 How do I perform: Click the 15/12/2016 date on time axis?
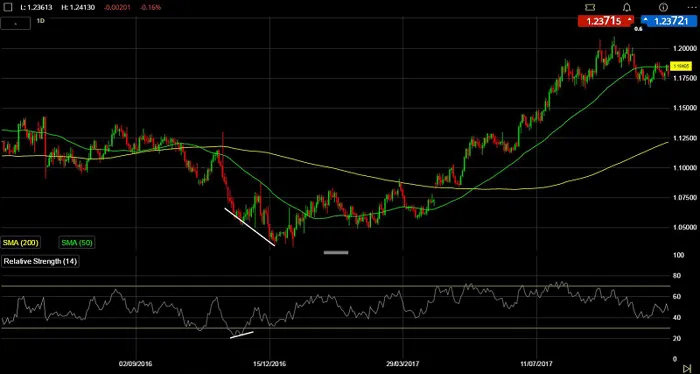click(x=270, y=364)
